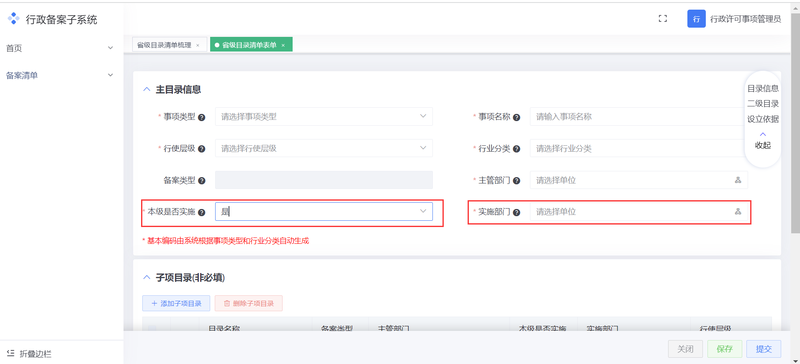The width and height of the screenshot is (800, 364).
Task: Click the 折叠边栏 collapse sidebar icon
Action: point(11,353)
